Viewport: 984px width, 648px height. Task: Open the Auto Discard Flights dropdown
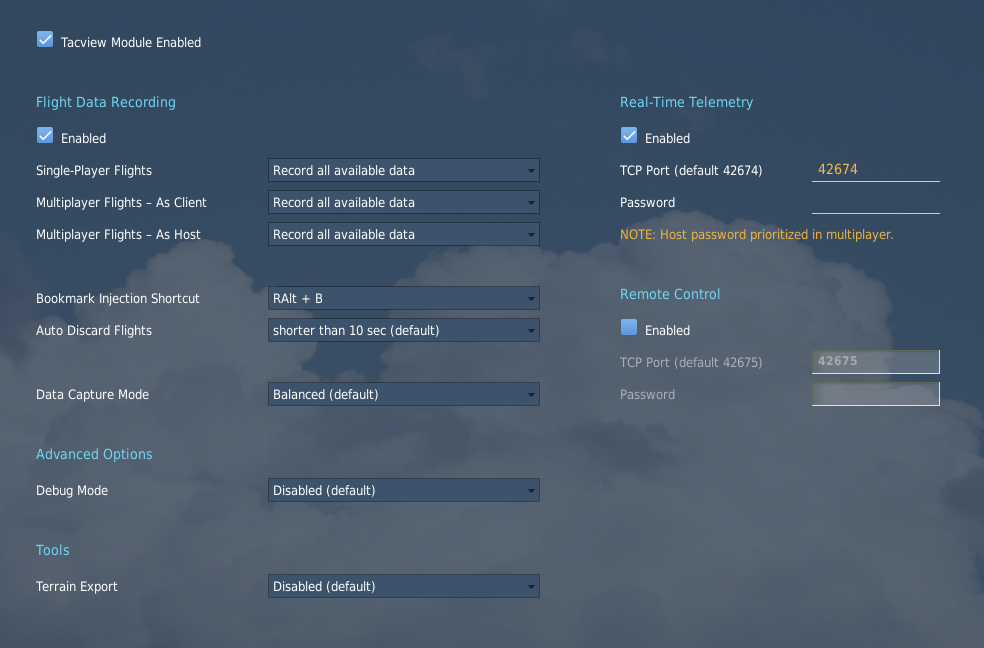[x=404, y=331]
